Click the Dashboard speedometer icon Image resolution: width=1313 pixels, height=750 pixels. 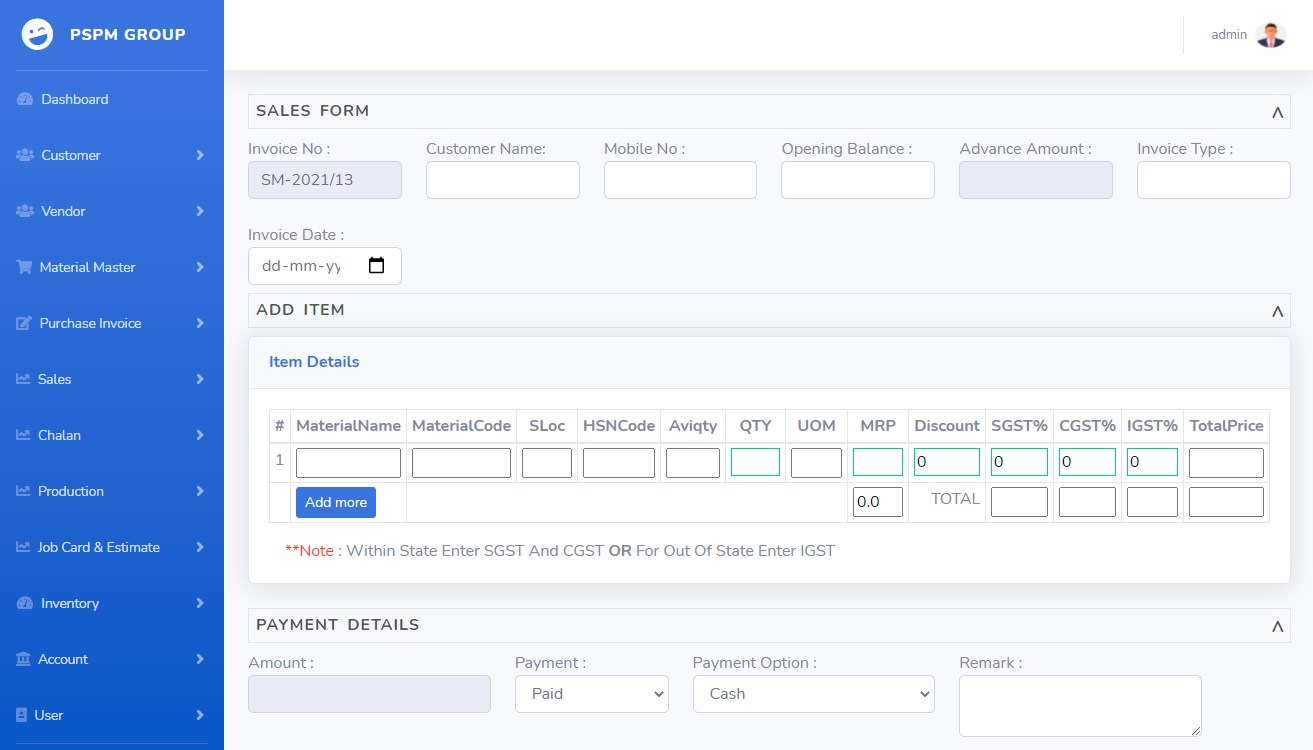click(25, 99)
